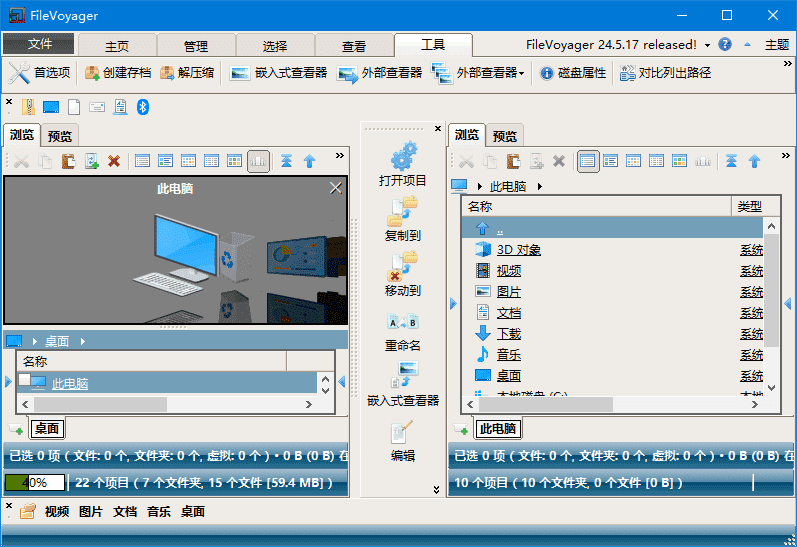797x547 pixels.
Task: Open 首选项 preferences from the toolbar
Action: pyautogui.click(x=40, y=73)
